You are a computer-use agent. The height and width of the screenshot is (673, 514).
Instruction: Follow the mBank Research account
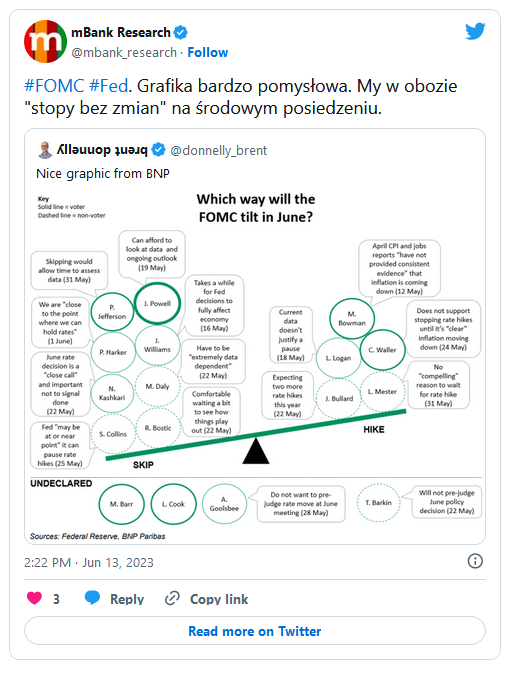(208, 52)
